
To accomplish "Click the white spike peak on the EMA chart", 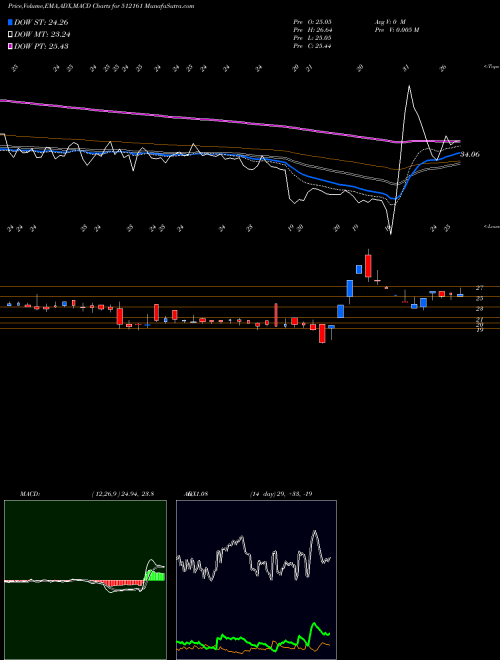I will pyautogui.click(x=409, y=87).
